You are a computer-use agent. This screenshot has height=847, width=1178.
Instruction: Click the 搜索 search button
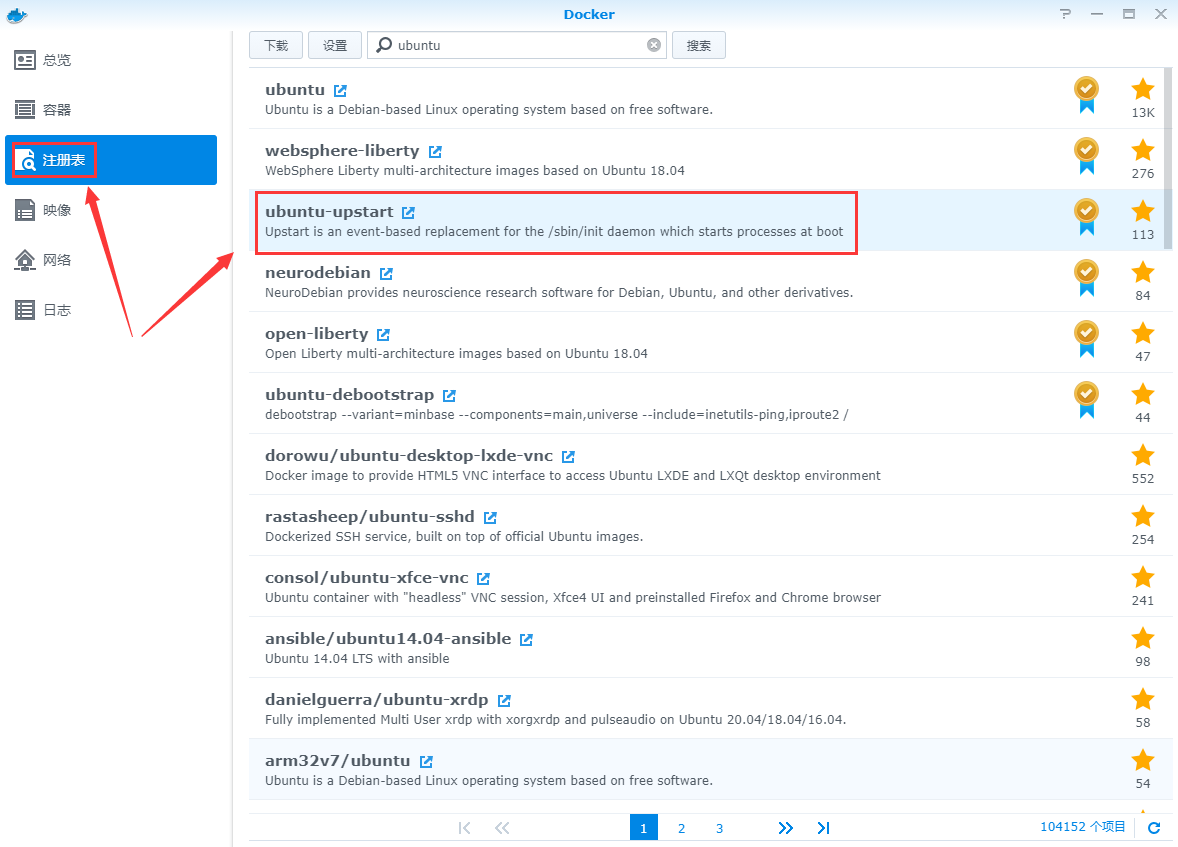tap(699, 45)
